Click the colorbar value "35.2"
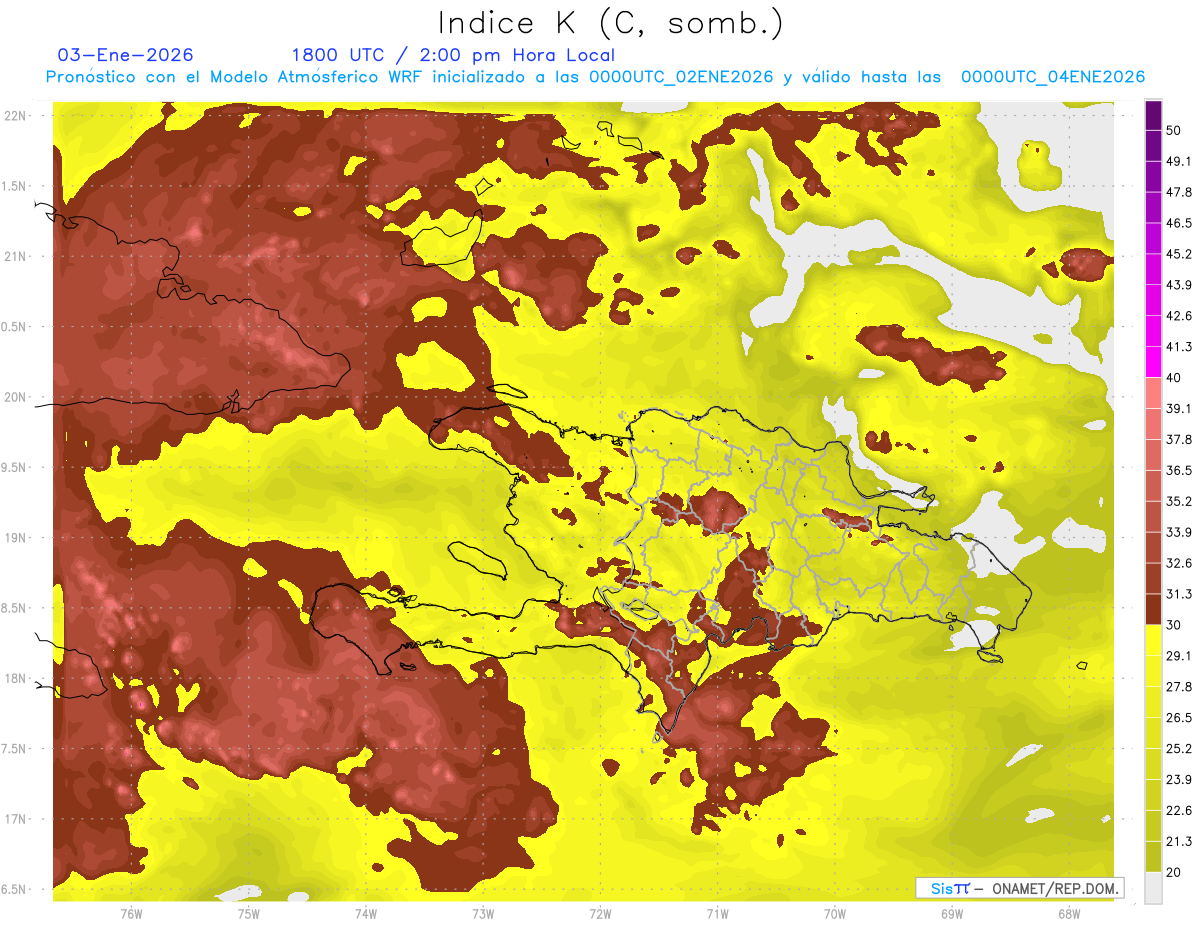The width and height of the screenshot is (1200, 927). (x=1179, y=501)
